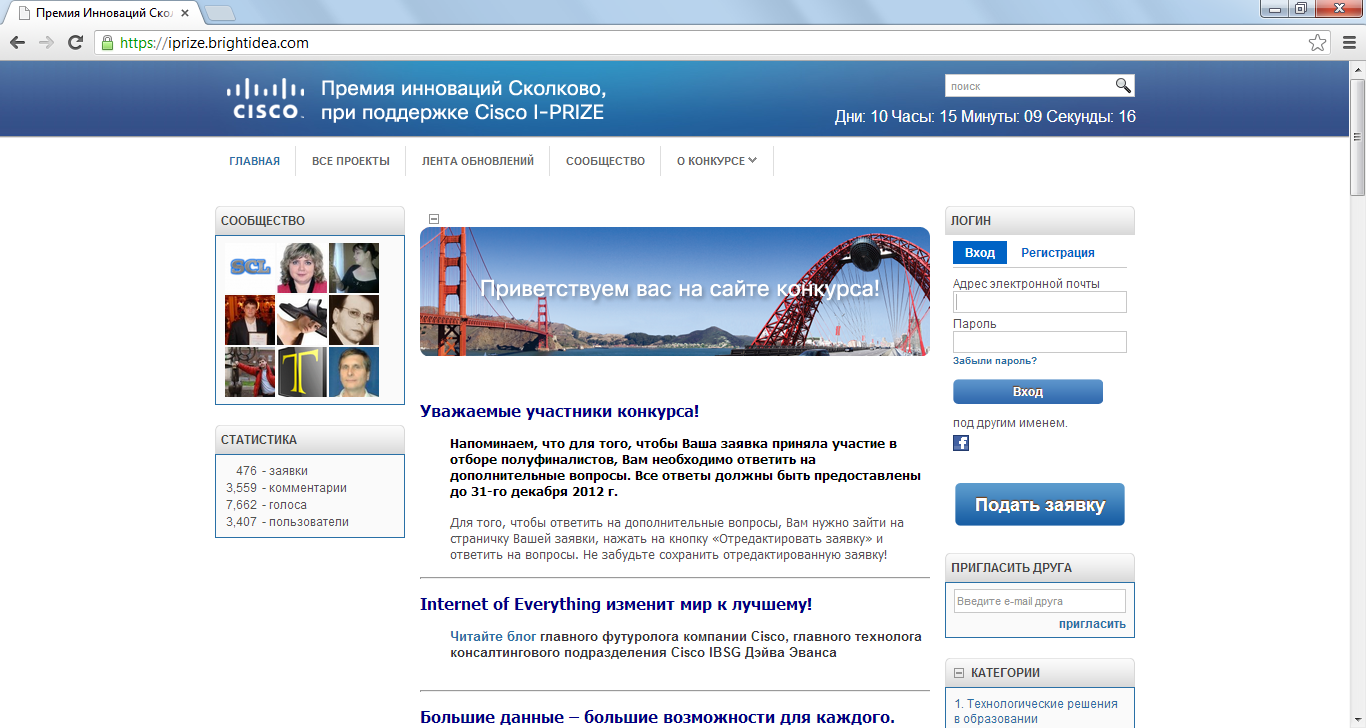Focus the Введите e-mail друга field
Screen dimensions: 1366x728
[1040, 601]
